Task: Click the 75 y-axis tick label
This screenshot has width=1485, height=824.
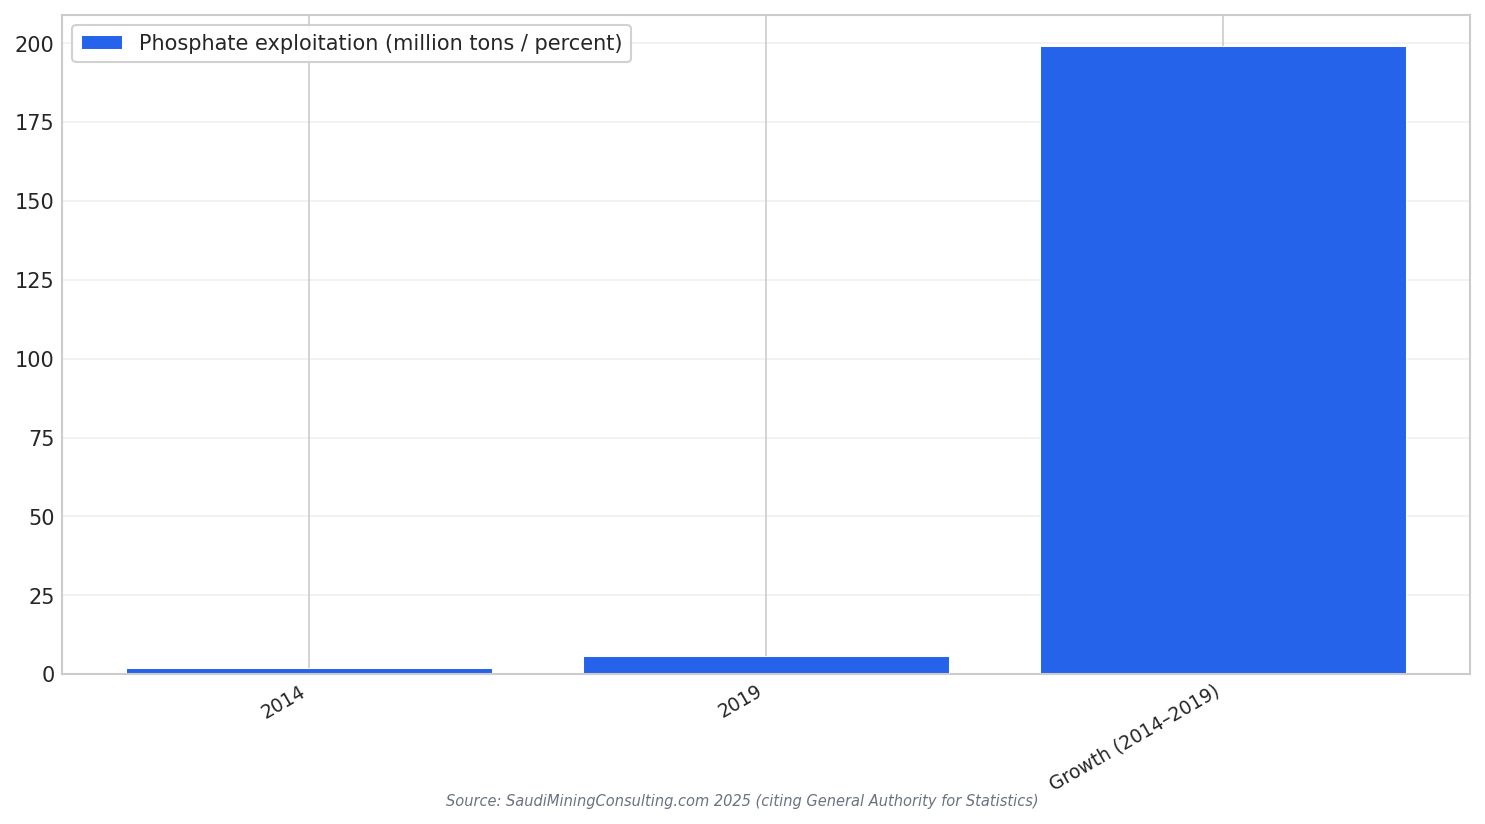Action: [x=42, y=438]
